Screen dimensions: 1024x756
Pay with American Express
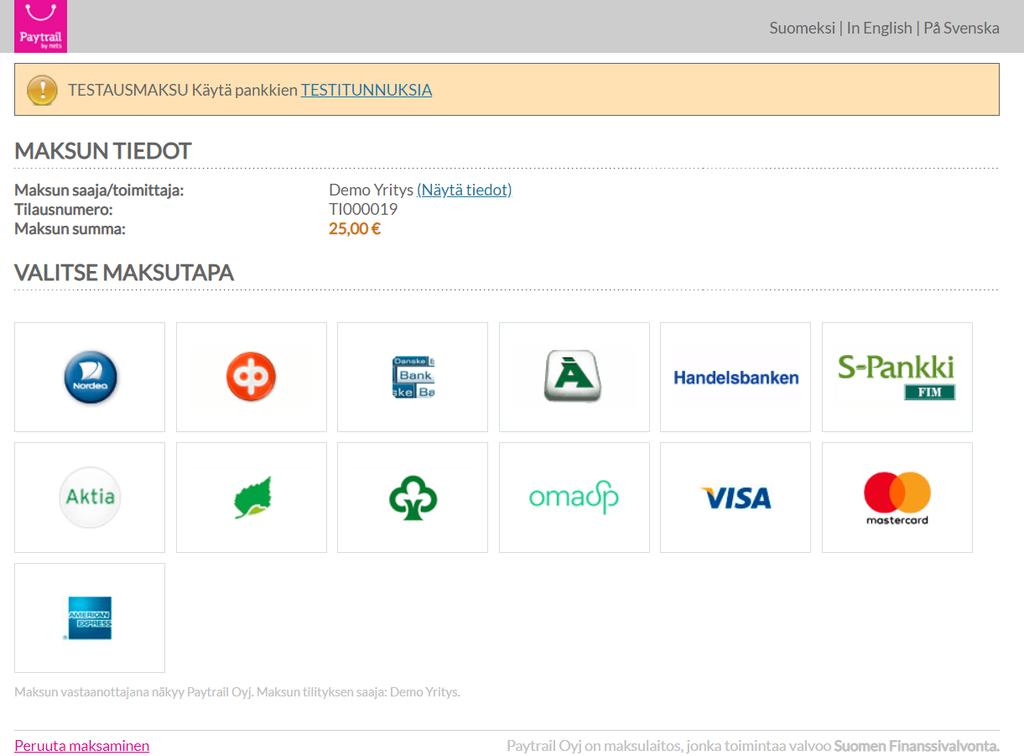click(x=89, y=618)
